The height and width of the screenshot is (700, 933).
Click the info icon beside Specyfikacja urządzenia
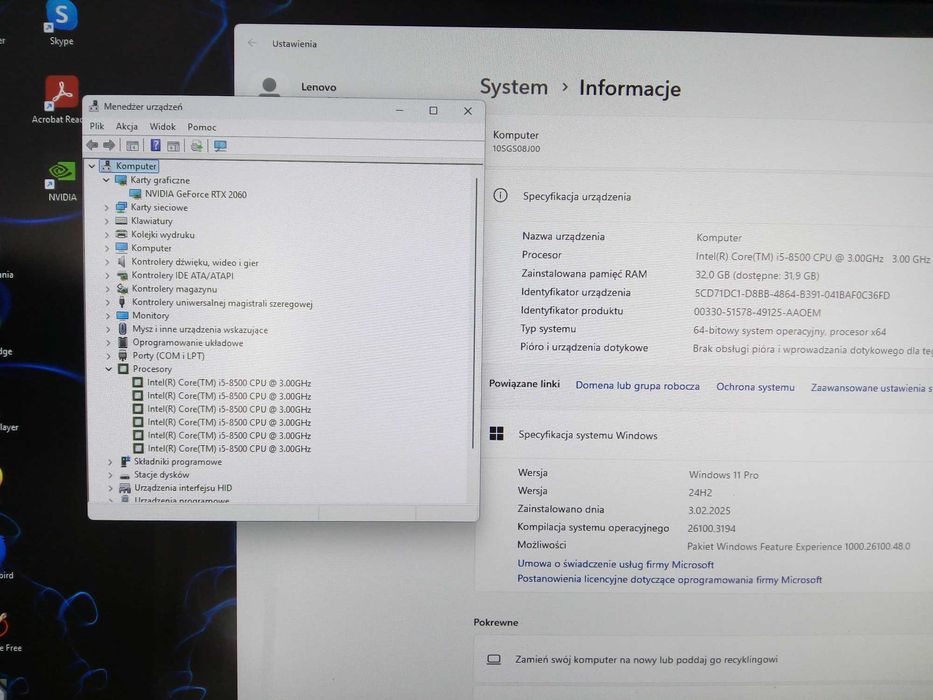point(500,195)
